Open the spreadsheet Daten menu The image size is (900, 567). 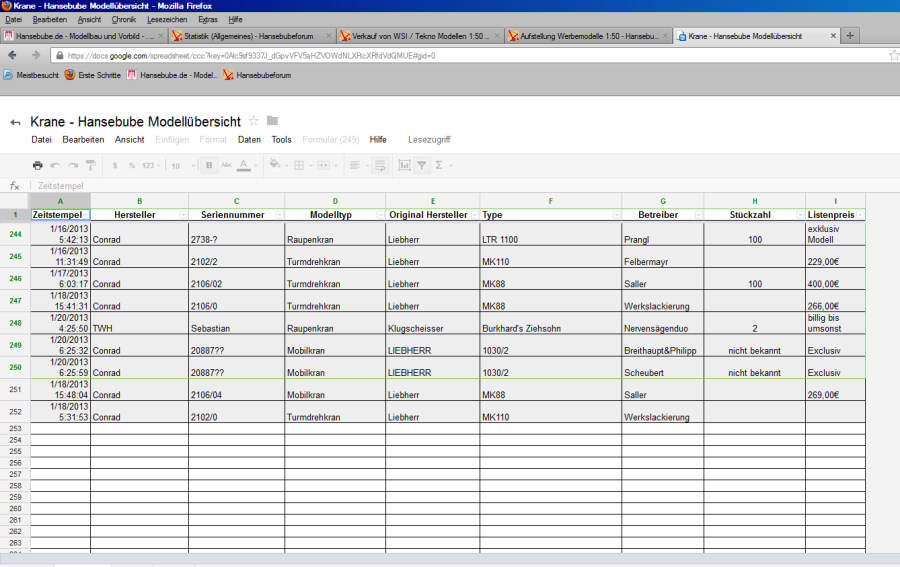pos(249,139)
